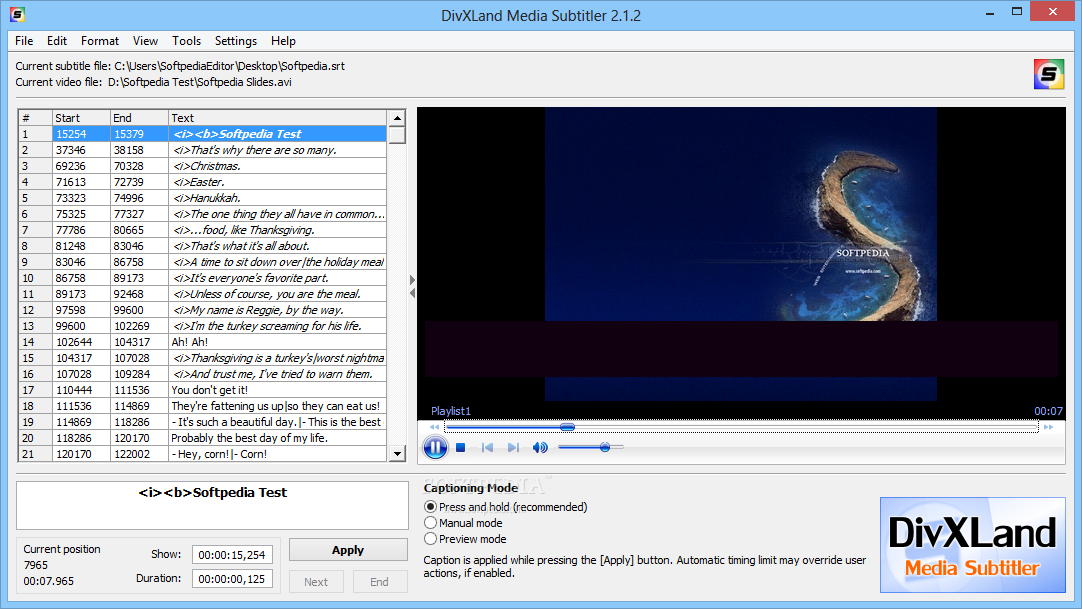Skip to next track in player
Image resolution: width=1082 pixels, height=609 pixels.
point(513,448)
